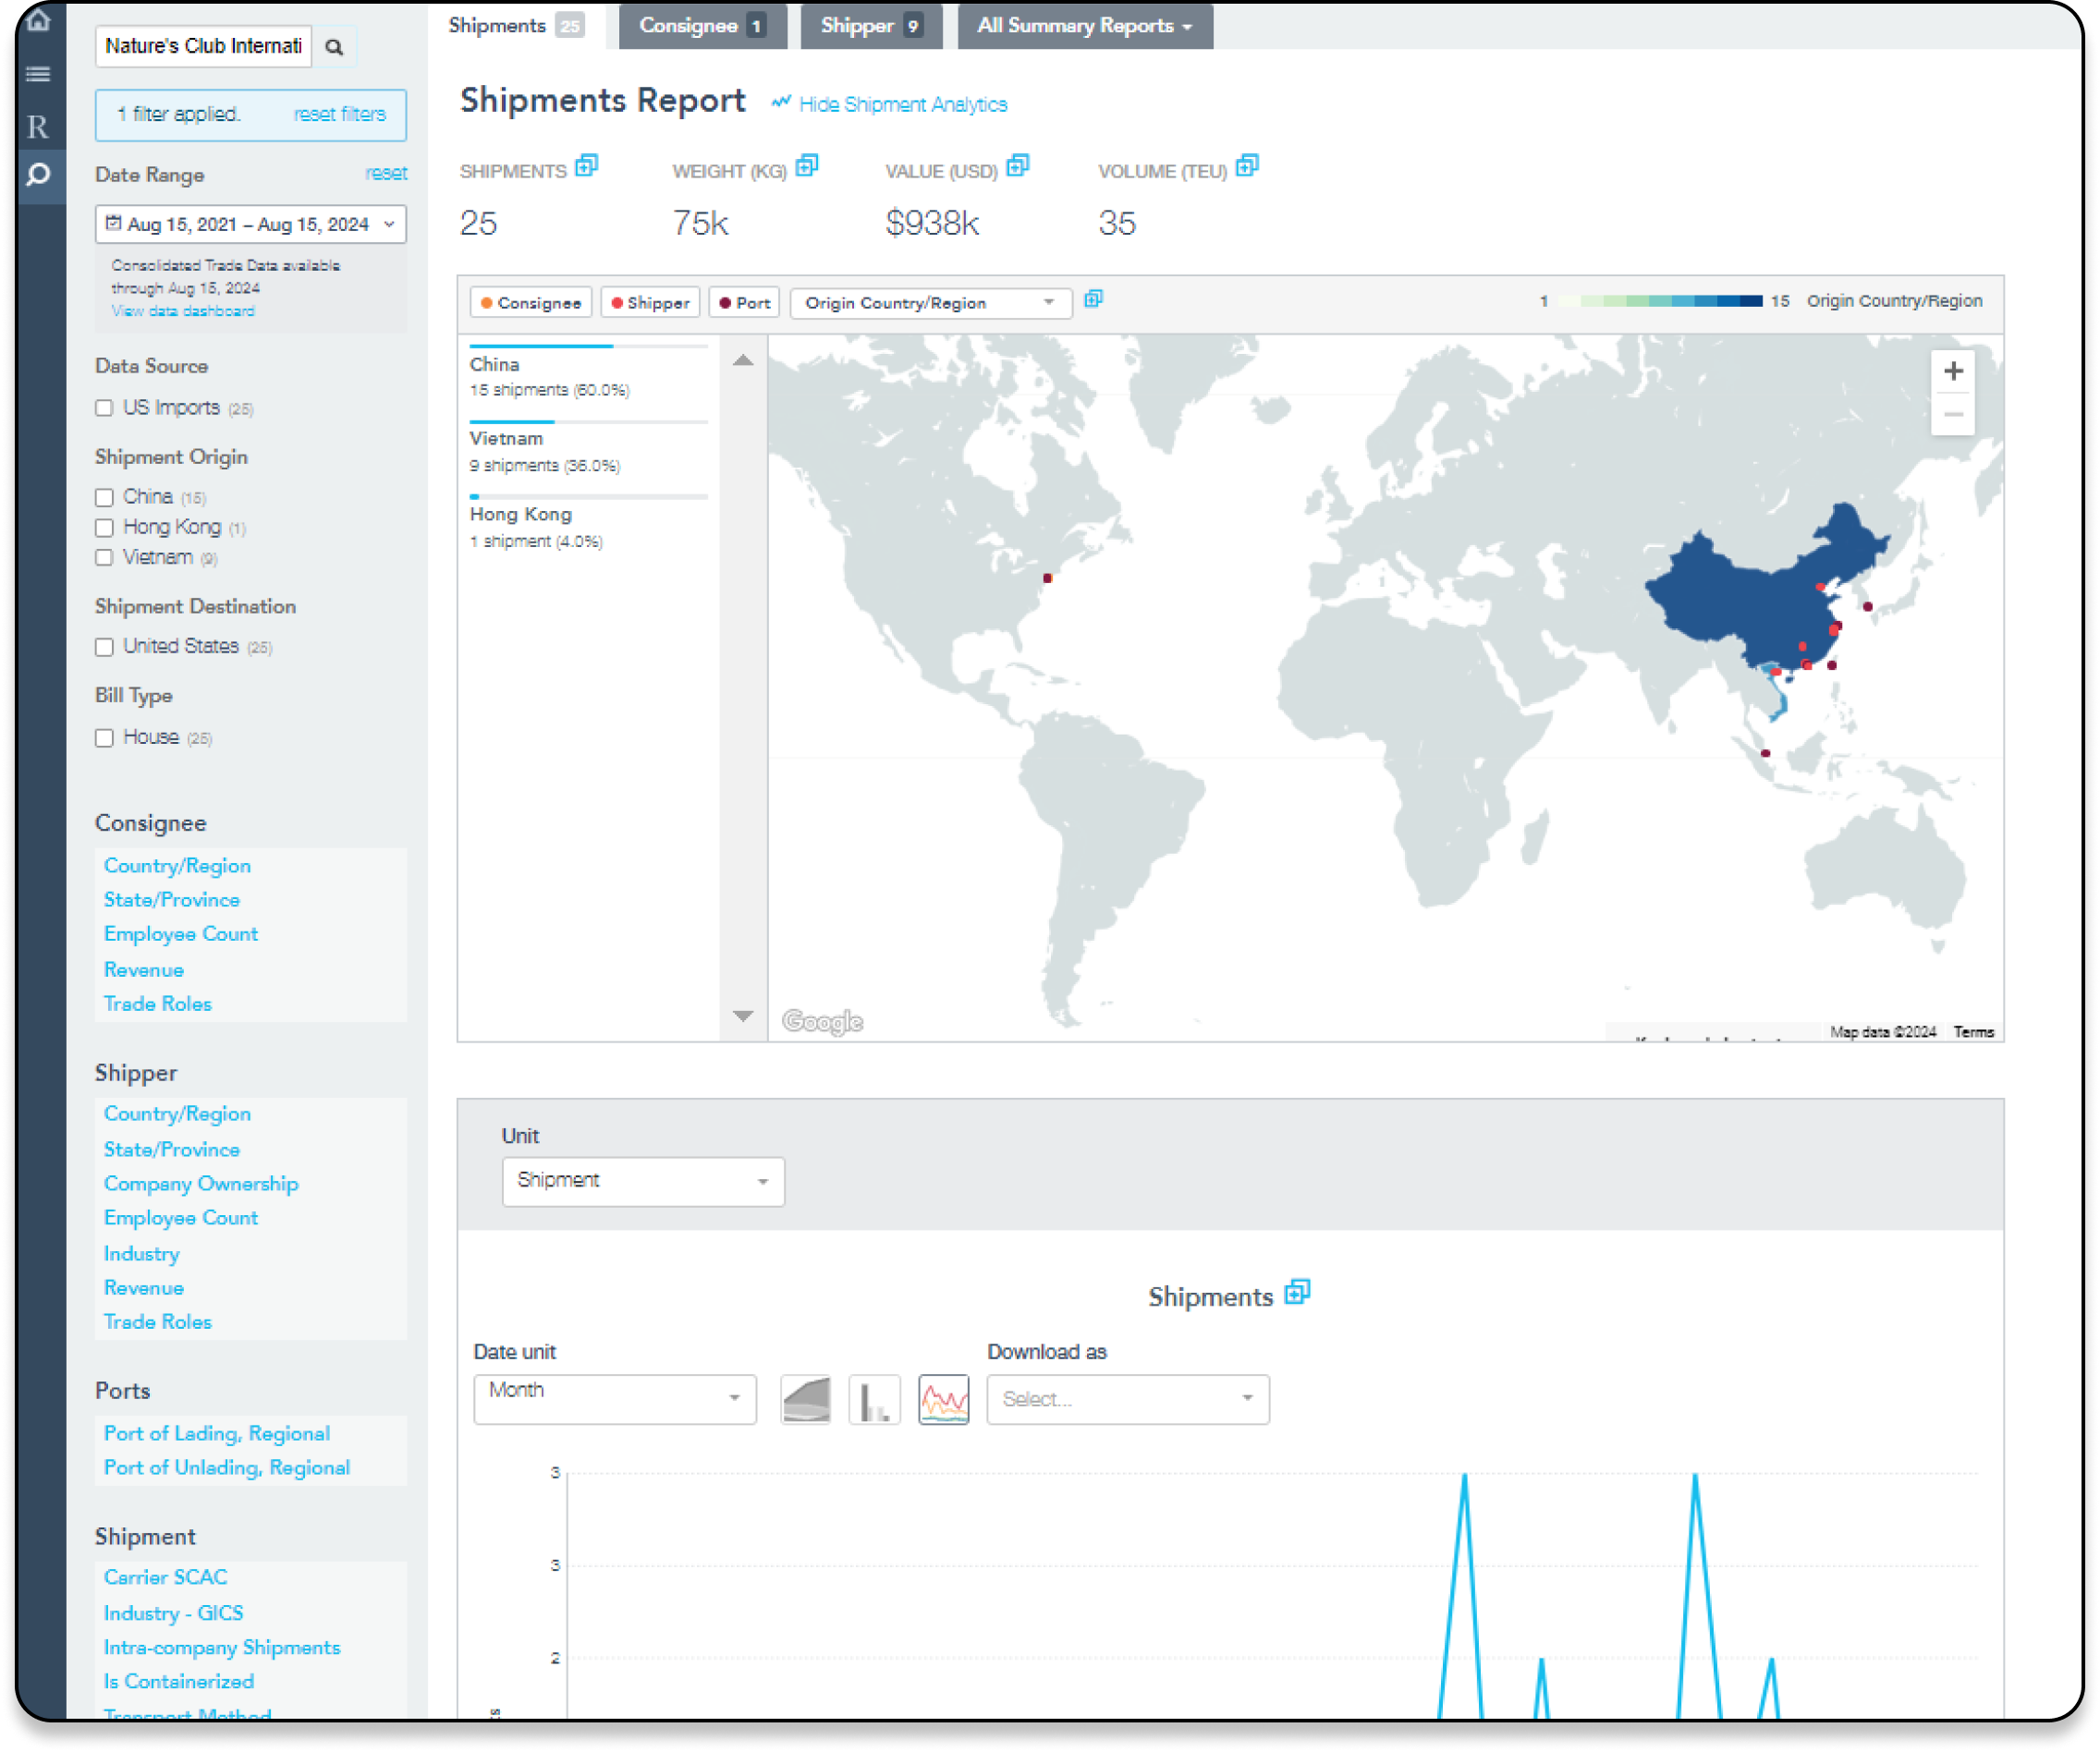The height and width of the screenshot is (1752, 2100).
Task: Check the US Imports data source
Action: (x=104, y=408)
